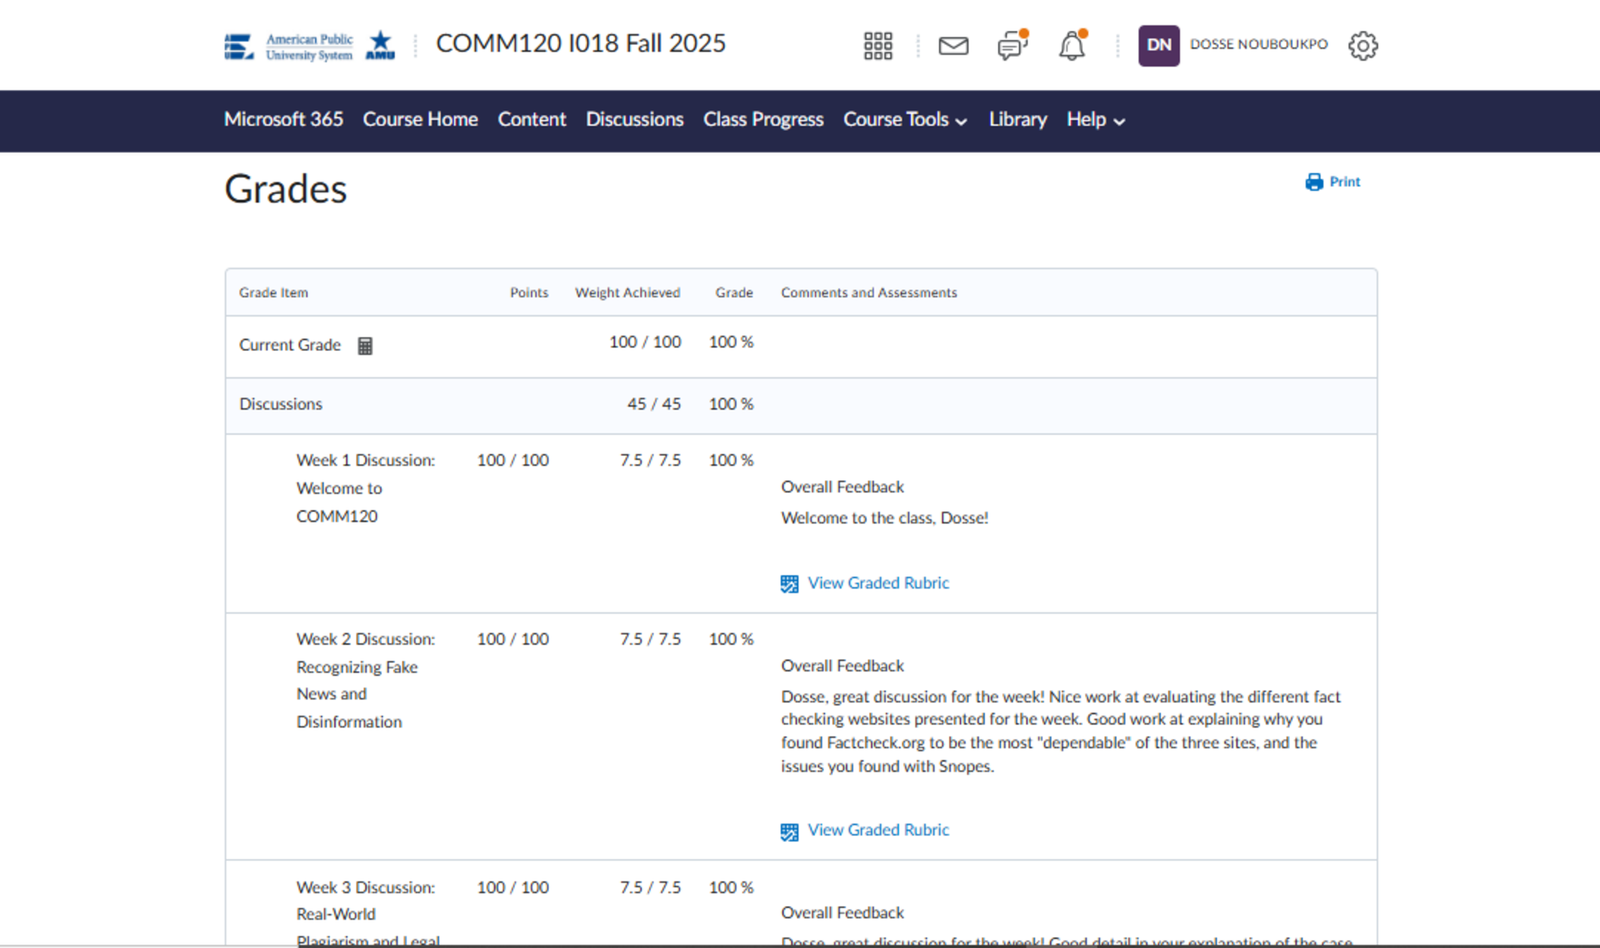Click rubric icon for Week 2 Discussion

[x=790, y=831]
